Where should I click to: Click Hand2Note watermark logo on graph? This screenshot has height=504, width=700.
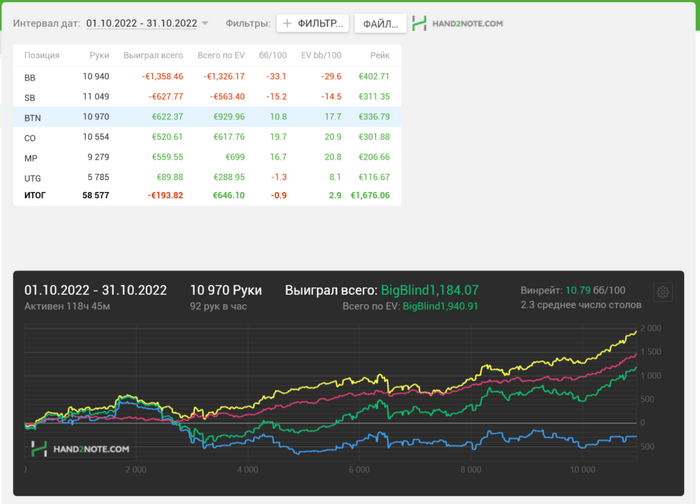click(x=79, y=449)
